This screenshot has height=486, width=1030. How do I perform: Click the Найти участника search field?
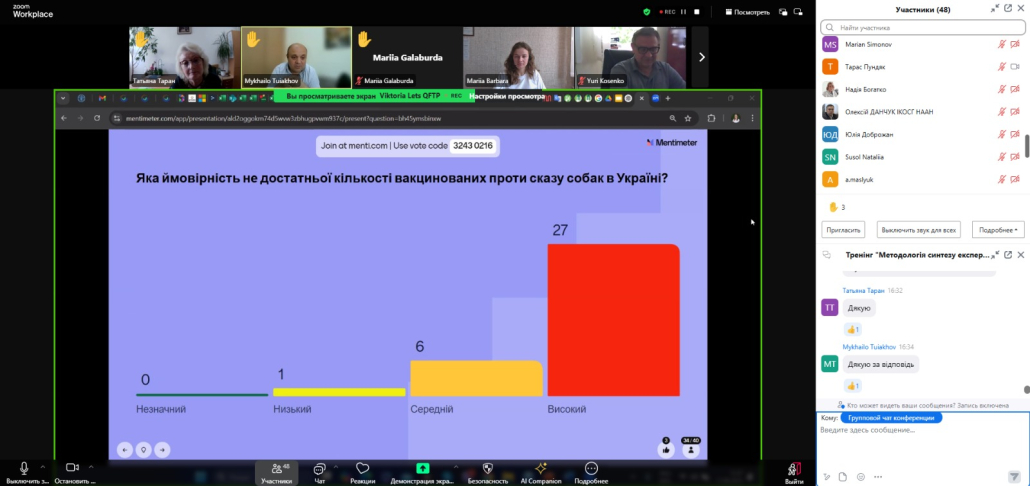click(x=925, y=27)
